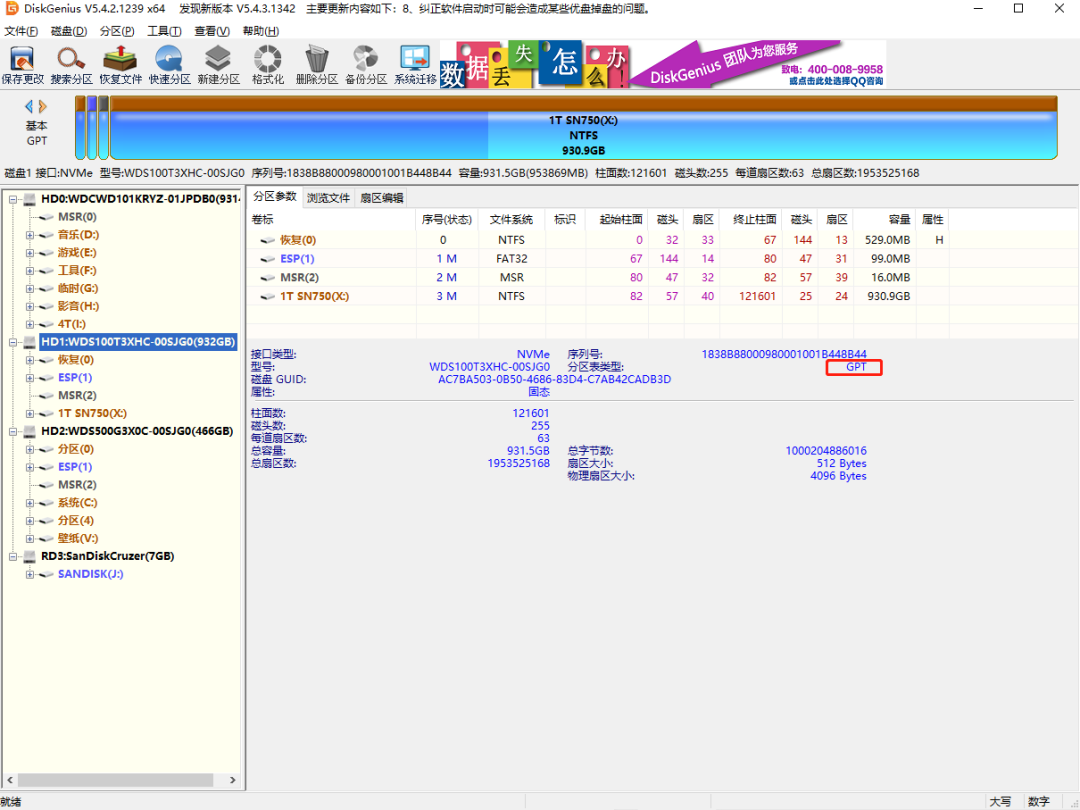Click the 序号(状态) column header
The image size is (1080, 810).
click(x=447, y=220)
